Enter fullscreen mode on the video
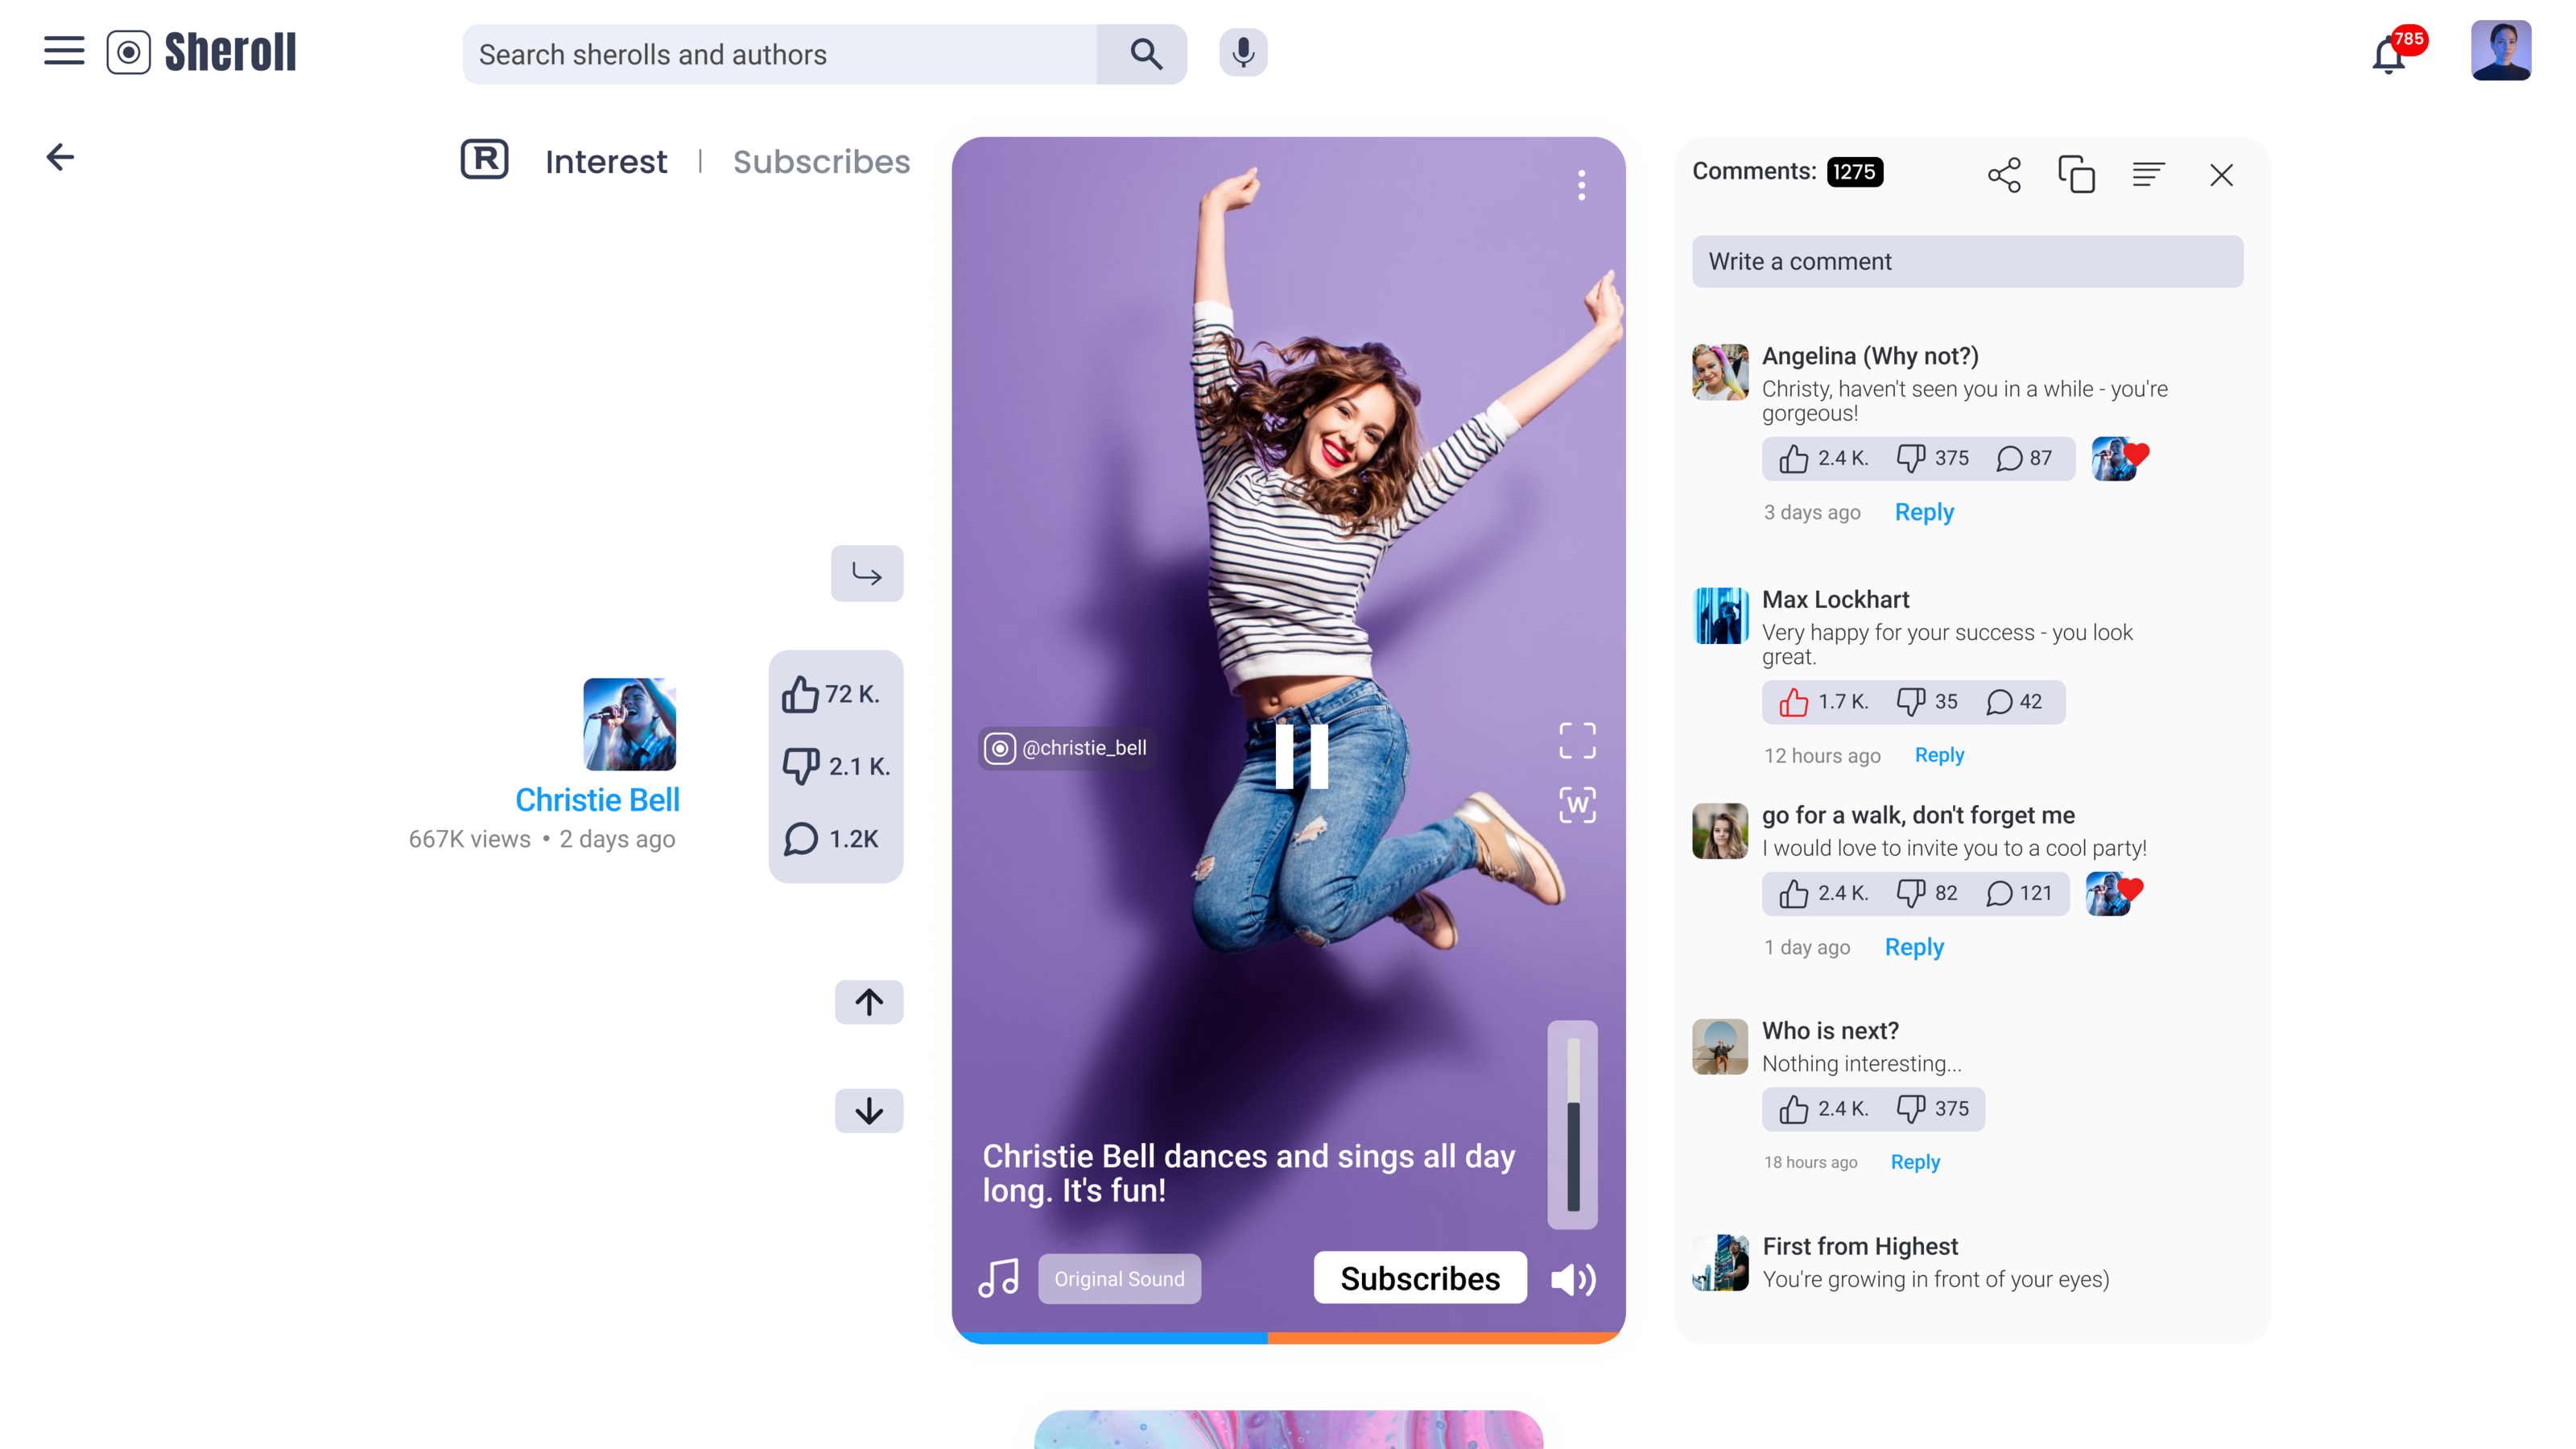This screenshot has width=2576, height=1449. point(1577,741)
